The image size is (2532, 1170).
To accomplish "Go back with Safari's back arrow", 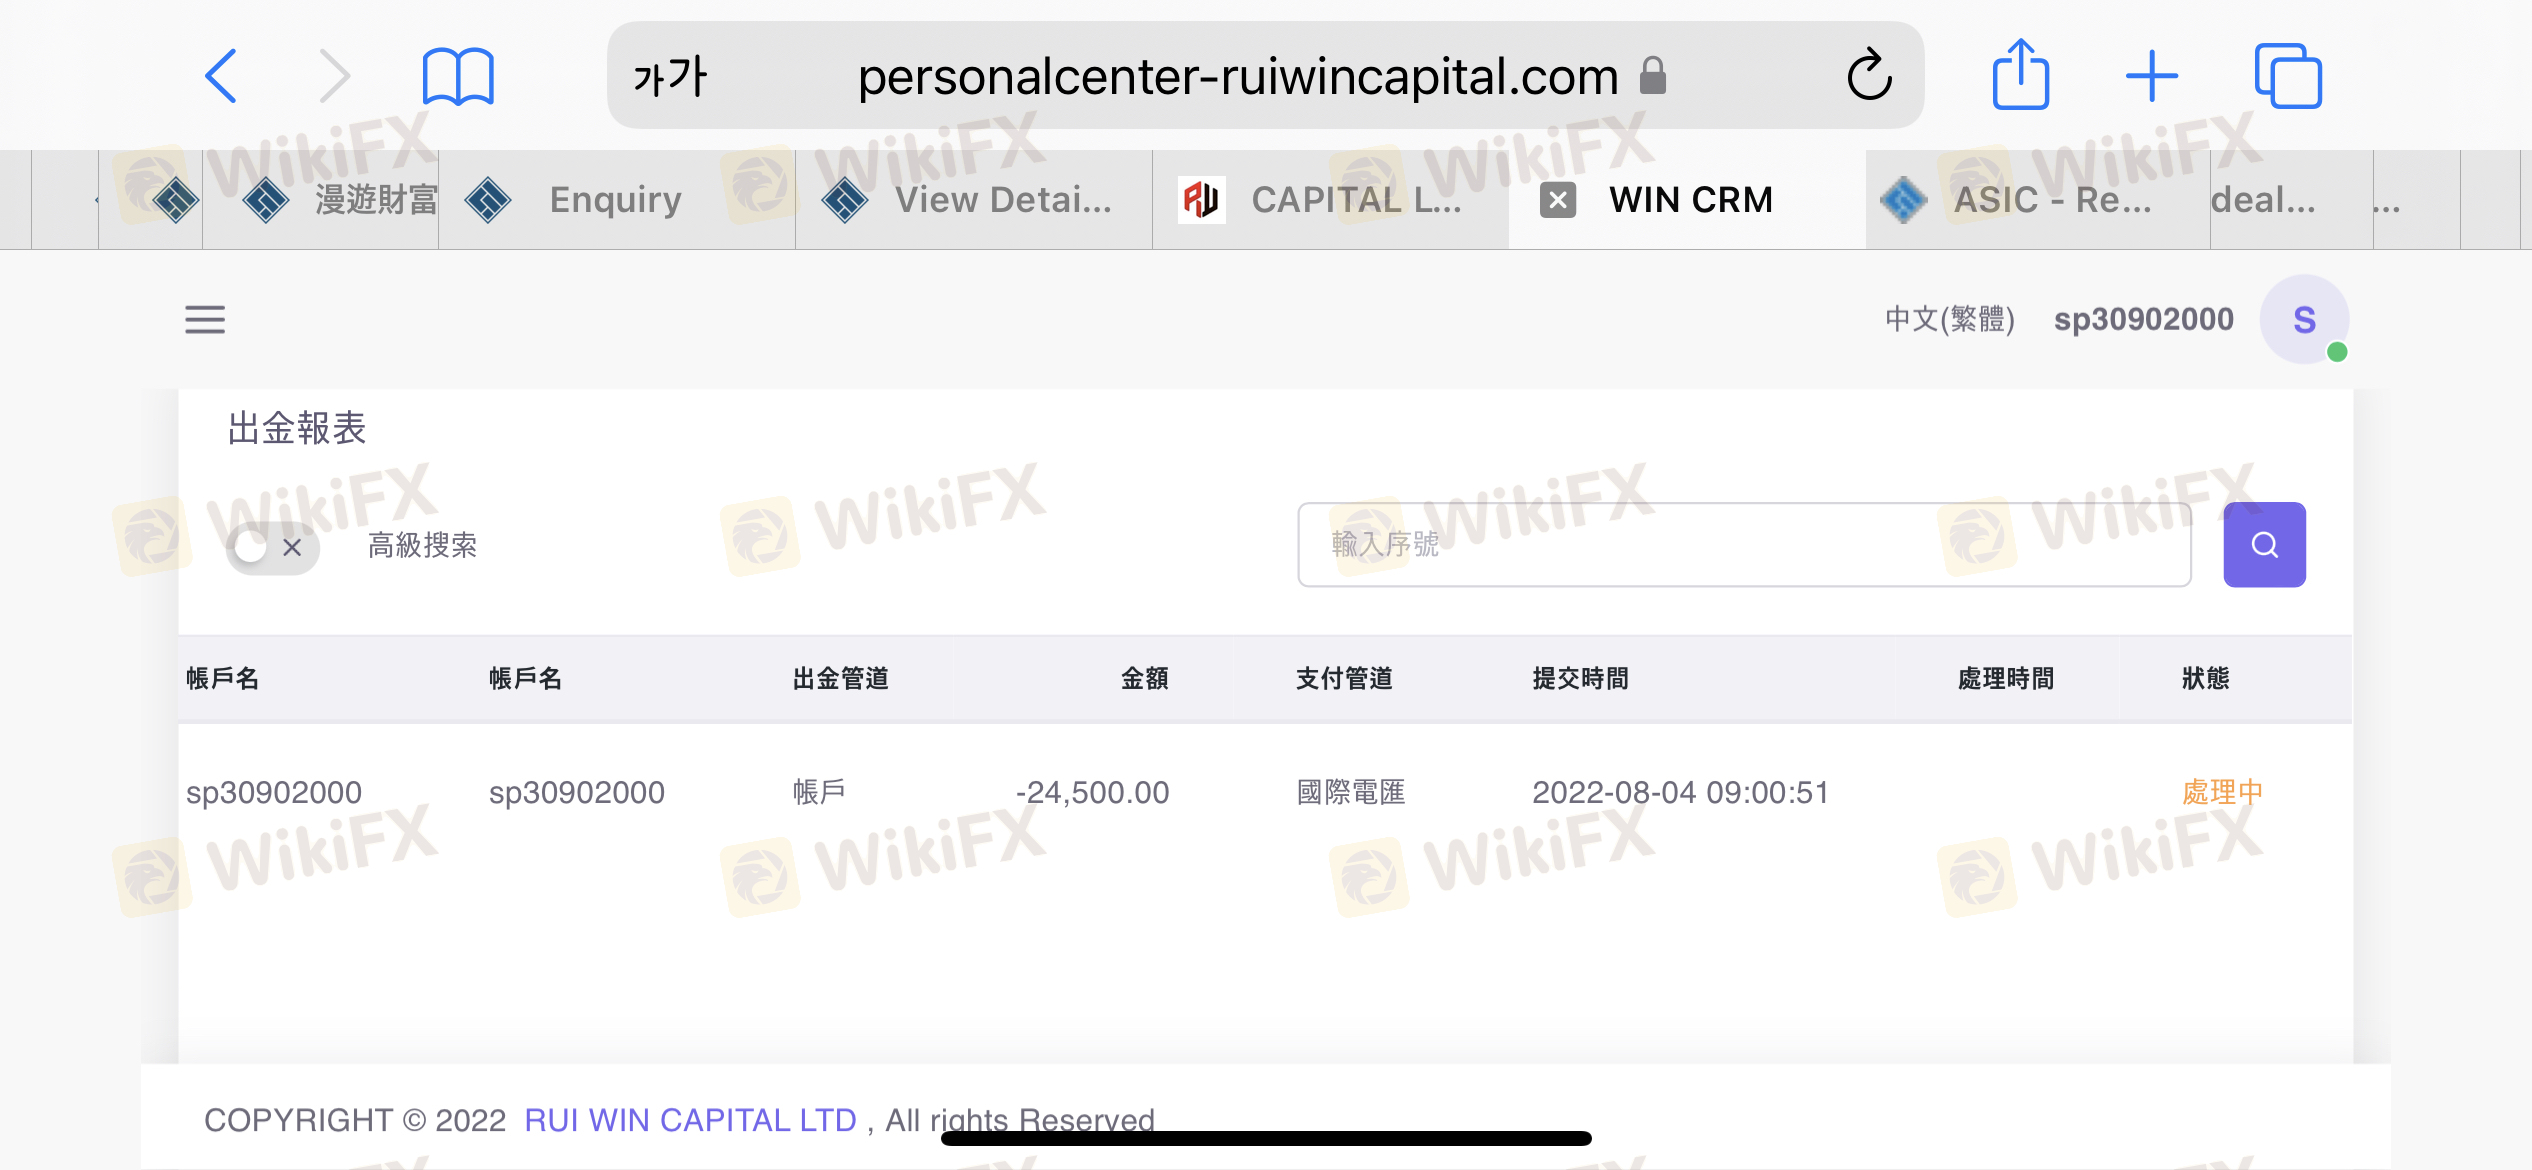I will tap(221, 76).
